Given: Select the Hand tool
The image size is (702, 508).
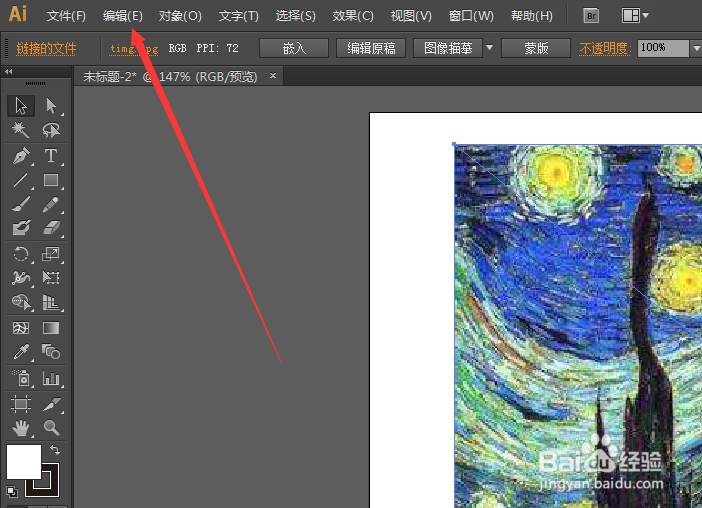Looking at the screenshot, I should (x=21, y=428).
